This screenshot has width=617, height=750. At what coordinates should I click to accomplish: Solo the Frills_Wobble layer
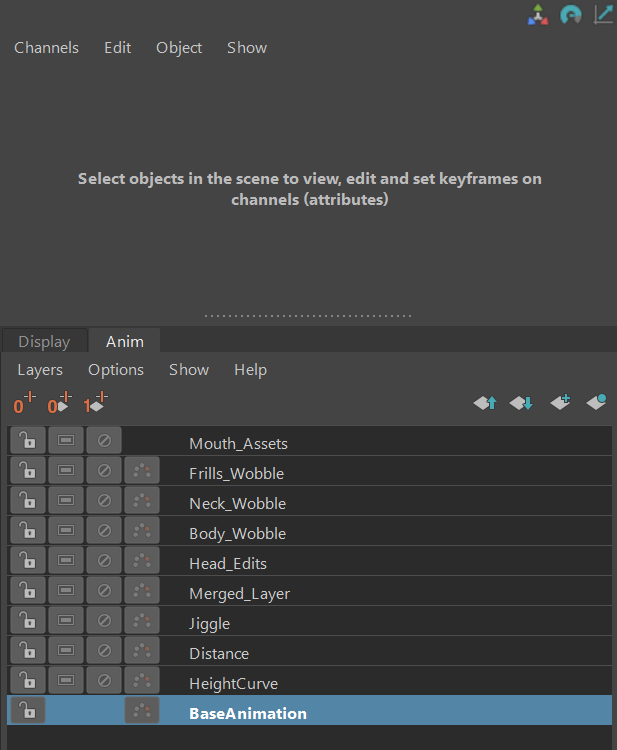click(x=66, y=471)
